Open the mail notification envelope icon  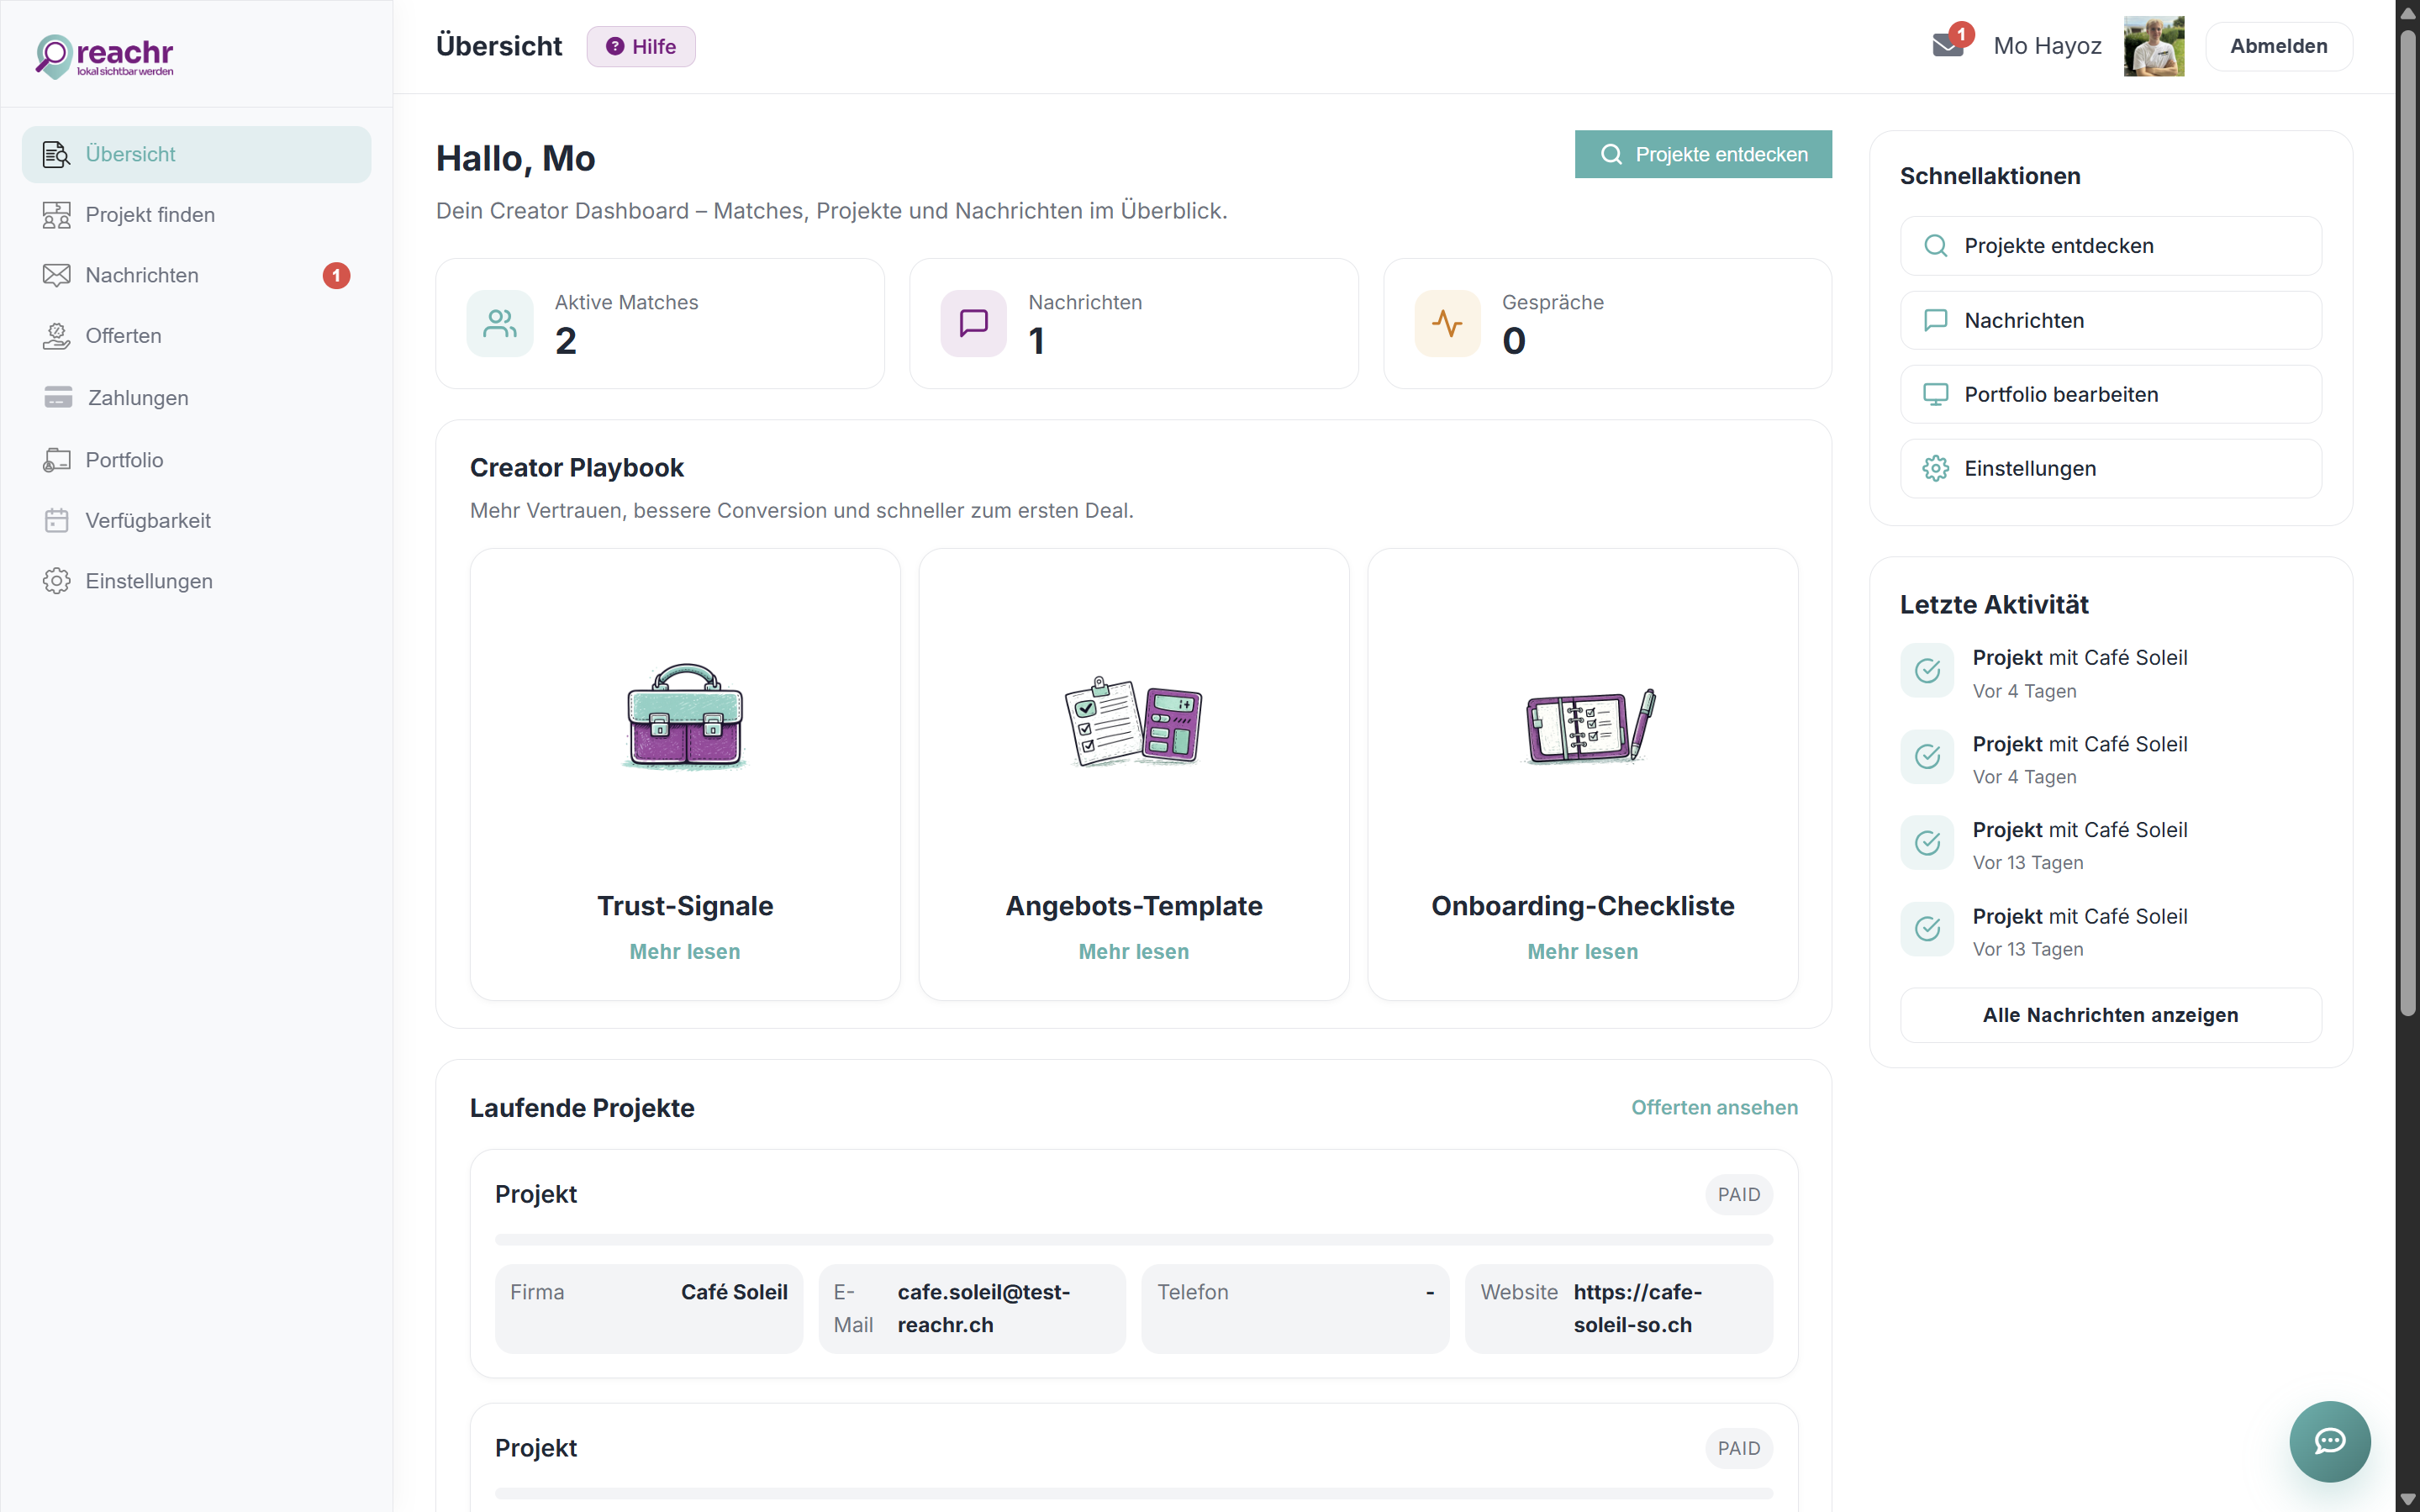tap(1948, 46)
